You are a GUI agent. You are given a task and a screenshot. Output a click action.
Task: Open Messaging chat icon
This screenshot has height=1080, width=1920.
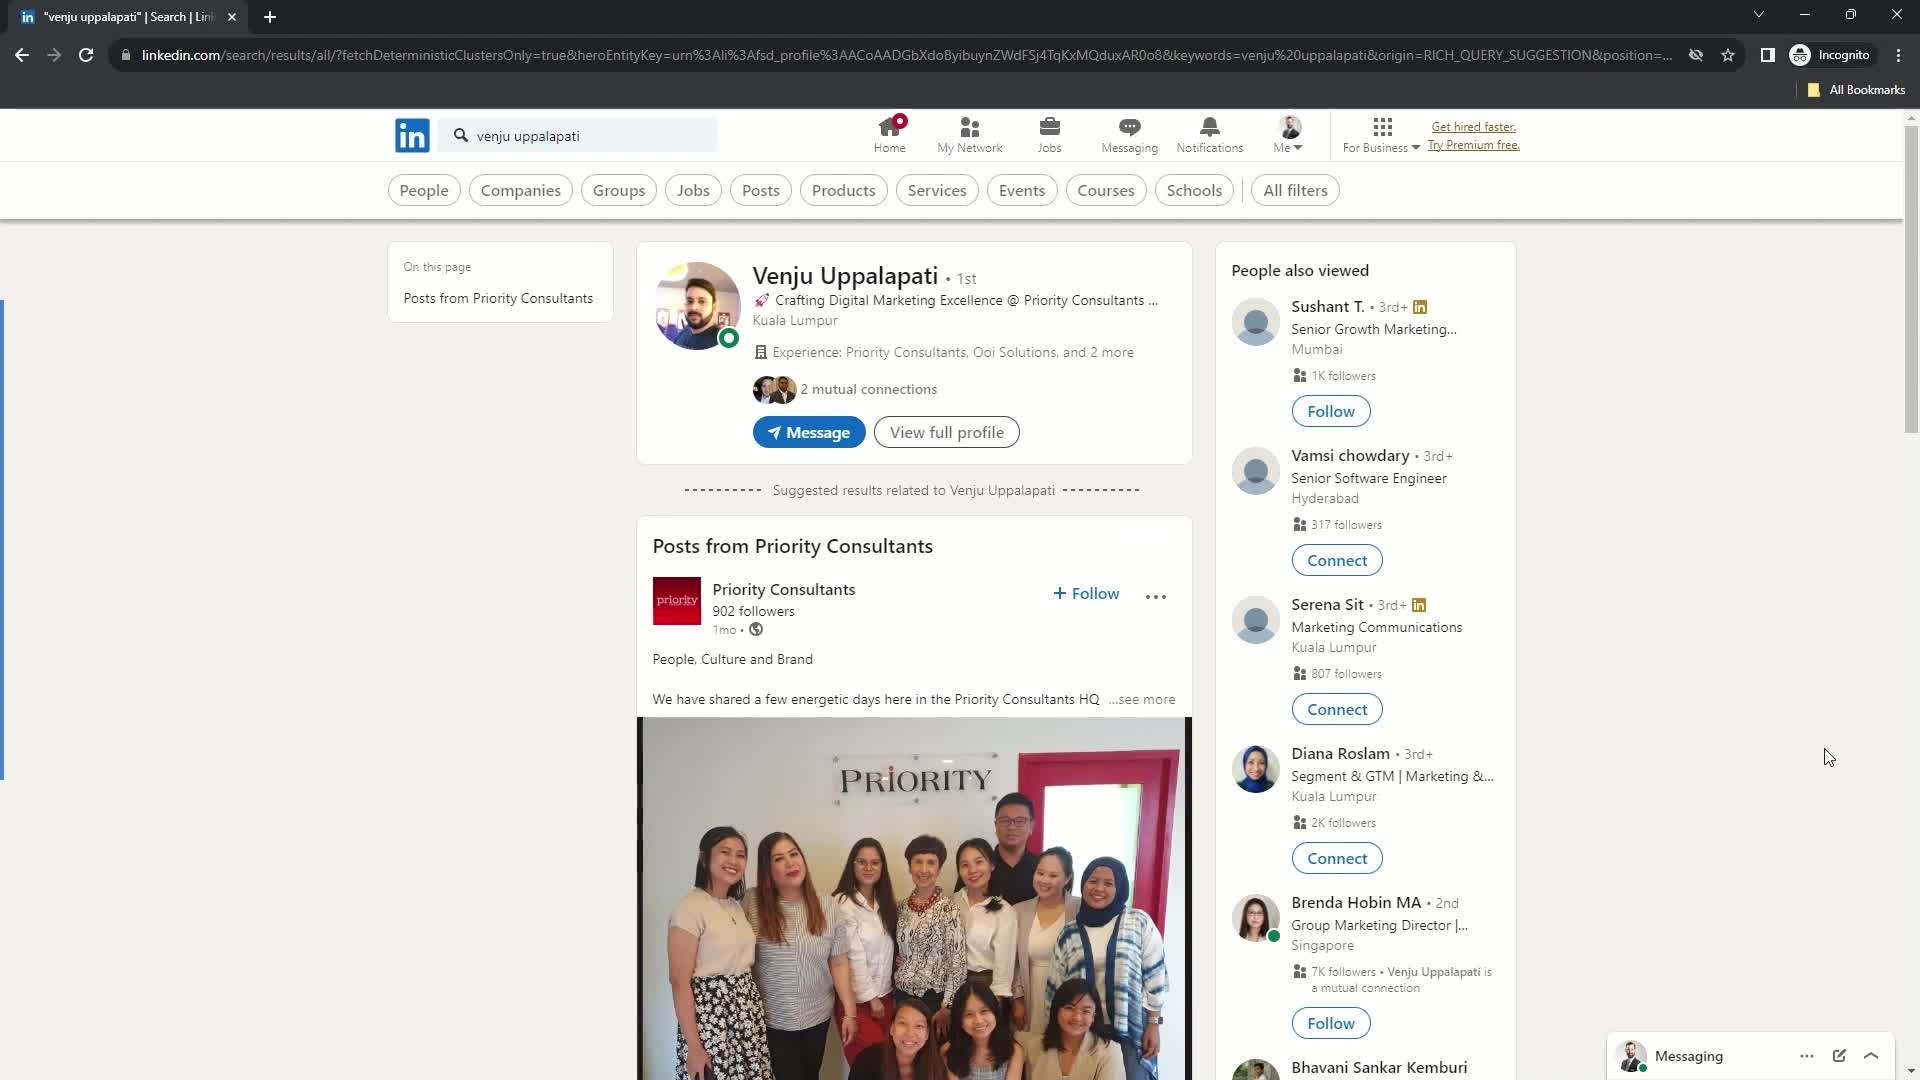[x=1129, y=135]
